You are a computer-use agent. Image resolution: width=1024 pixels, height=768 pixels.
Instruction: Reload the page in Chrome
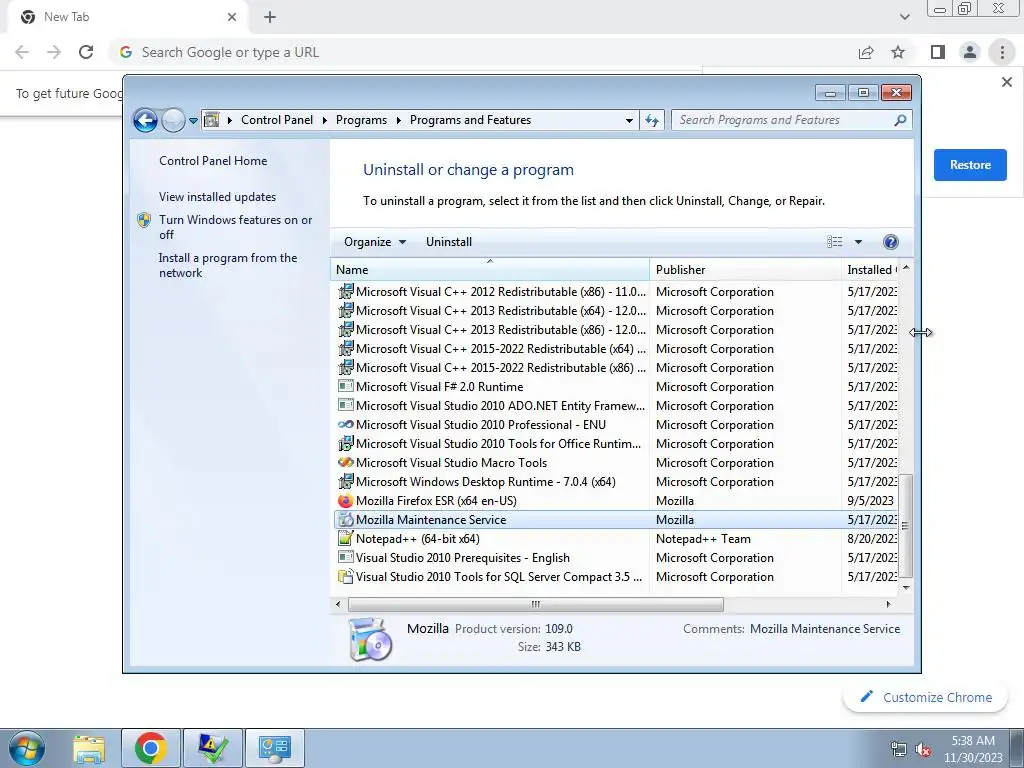(86, 52)
